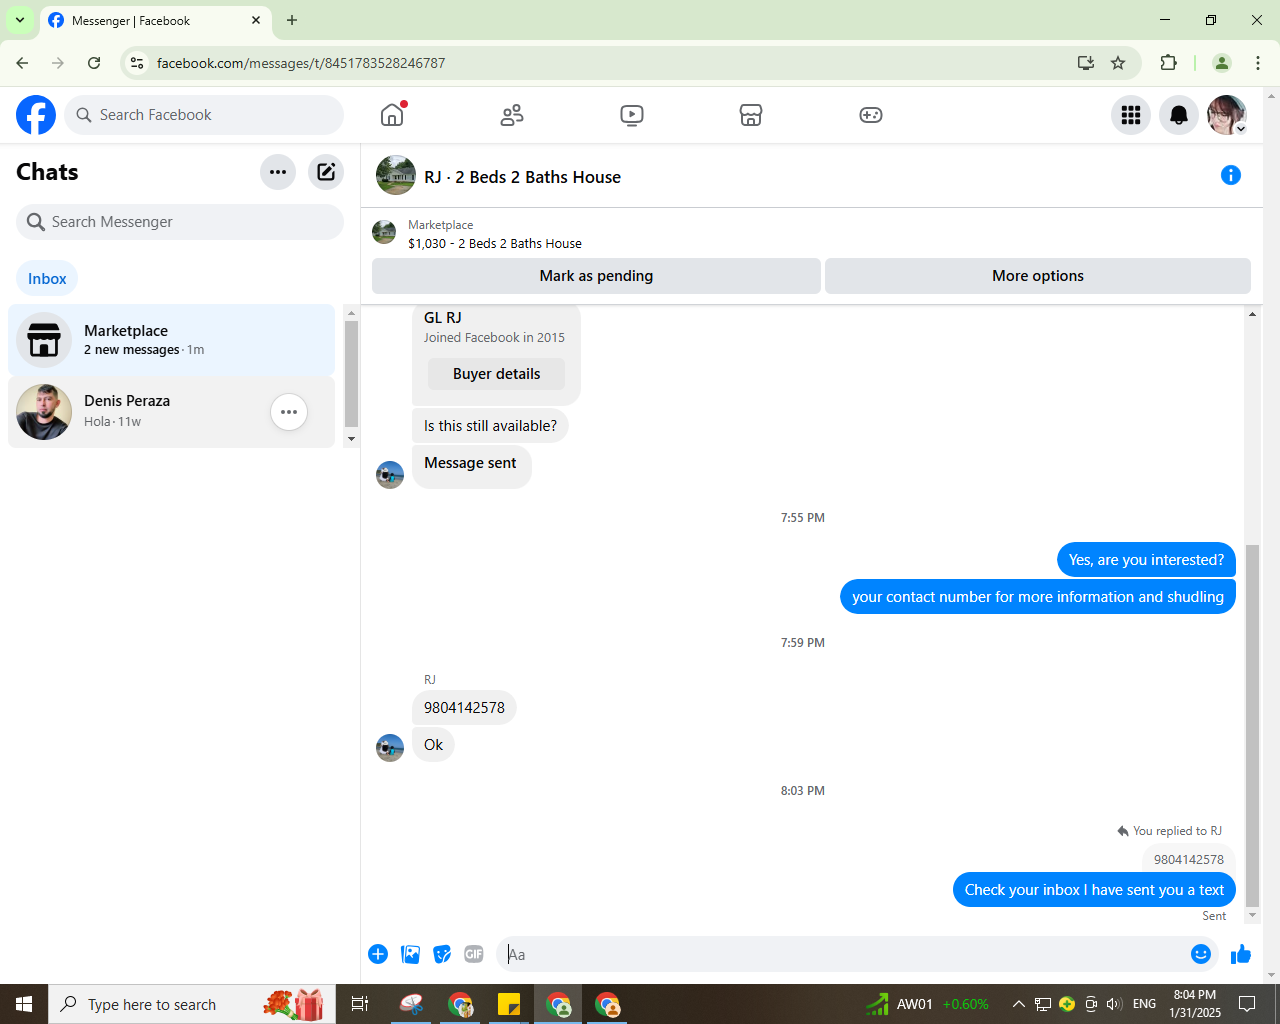
Task: Click the conversation scrollbar
Action: point(1252,725)
